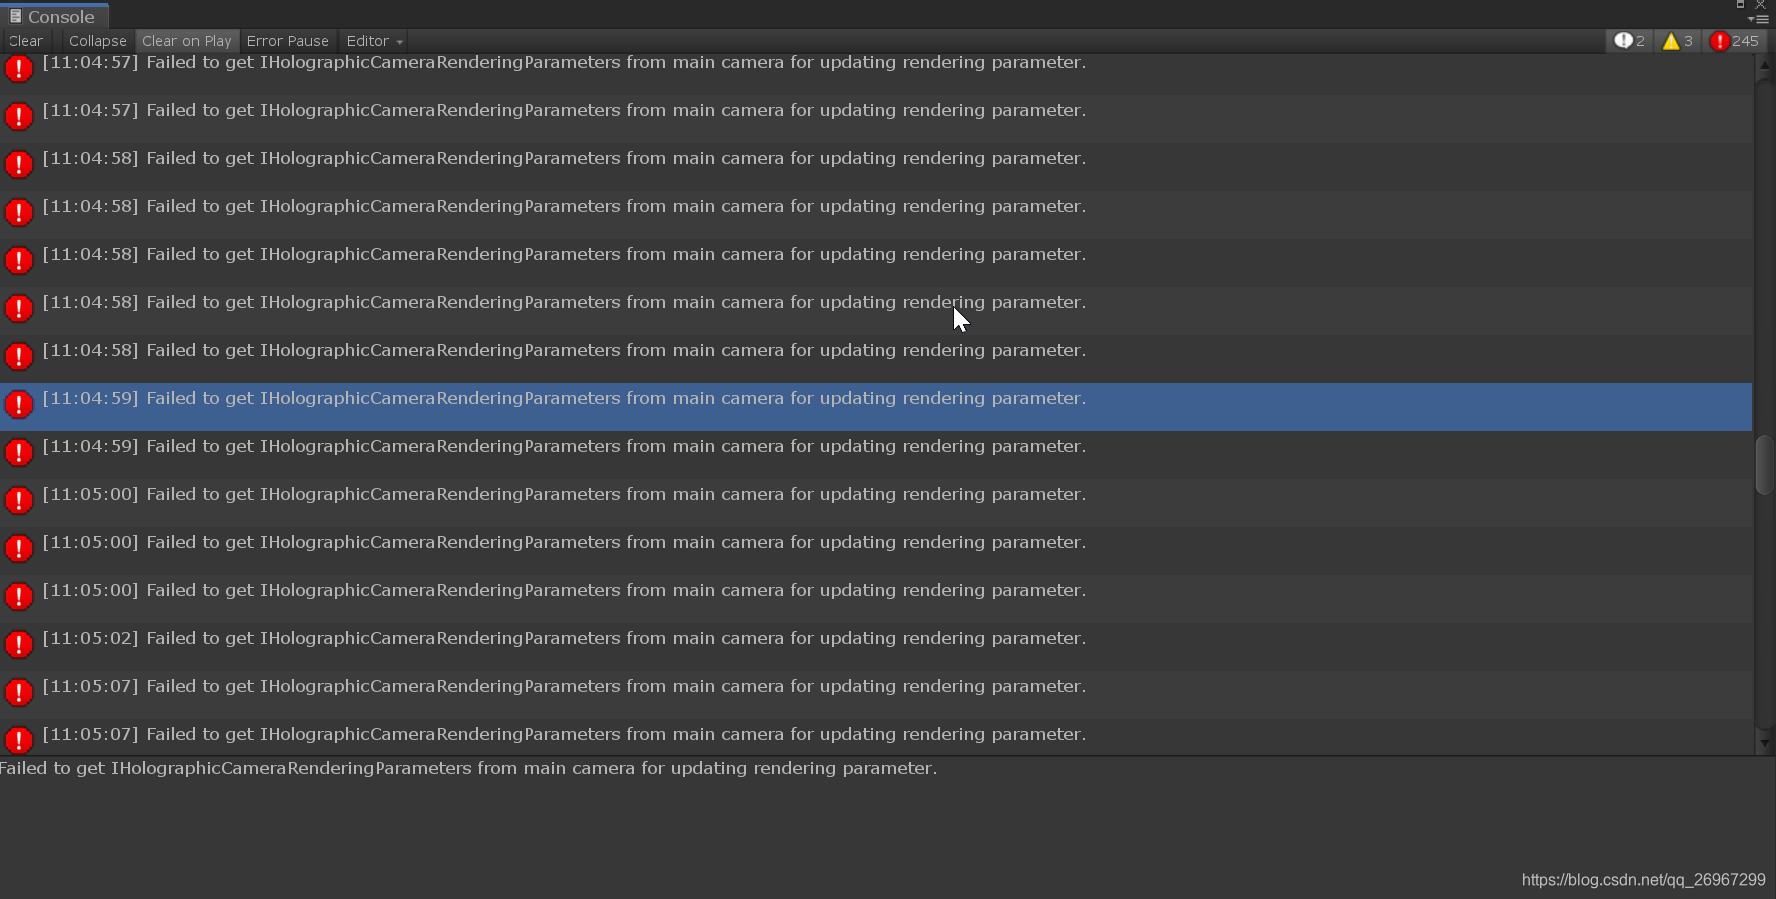This screenshot has height=899, width=1776.
Task: Click the scrollbar up arrow
Action: tap(1765, 65)
